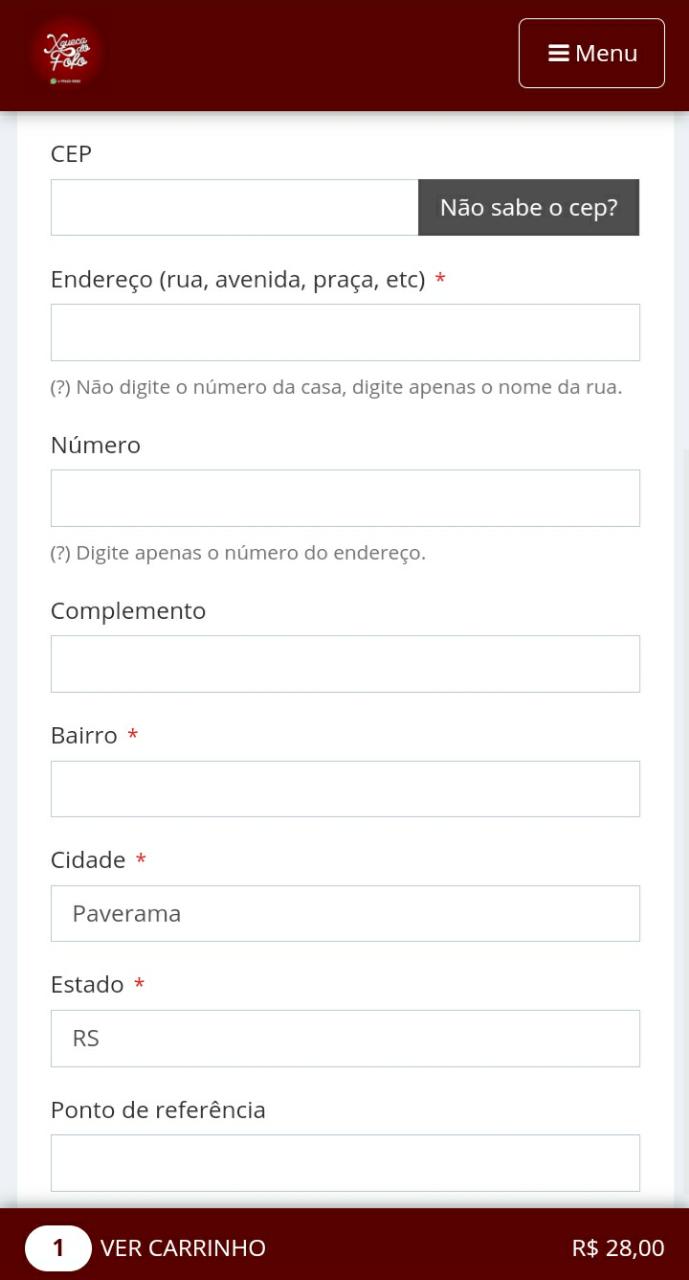Select the Ponto de referência field
Viewport: 689px width, 1280px height.
point(345,1163)
